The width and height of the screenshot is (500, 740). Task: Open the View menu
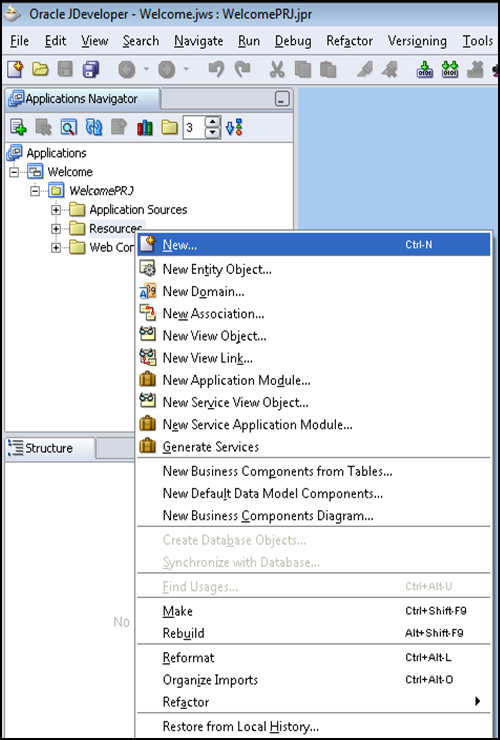pyautogui.click(x=94, y=41)
